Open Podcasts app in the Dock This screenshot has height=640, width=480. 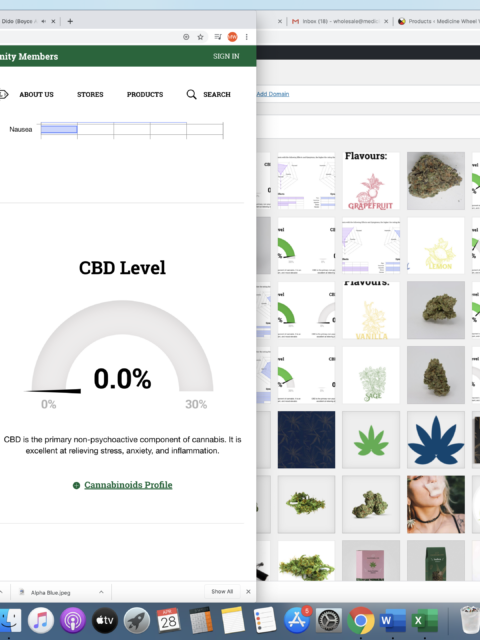click(x=73, y=620)
